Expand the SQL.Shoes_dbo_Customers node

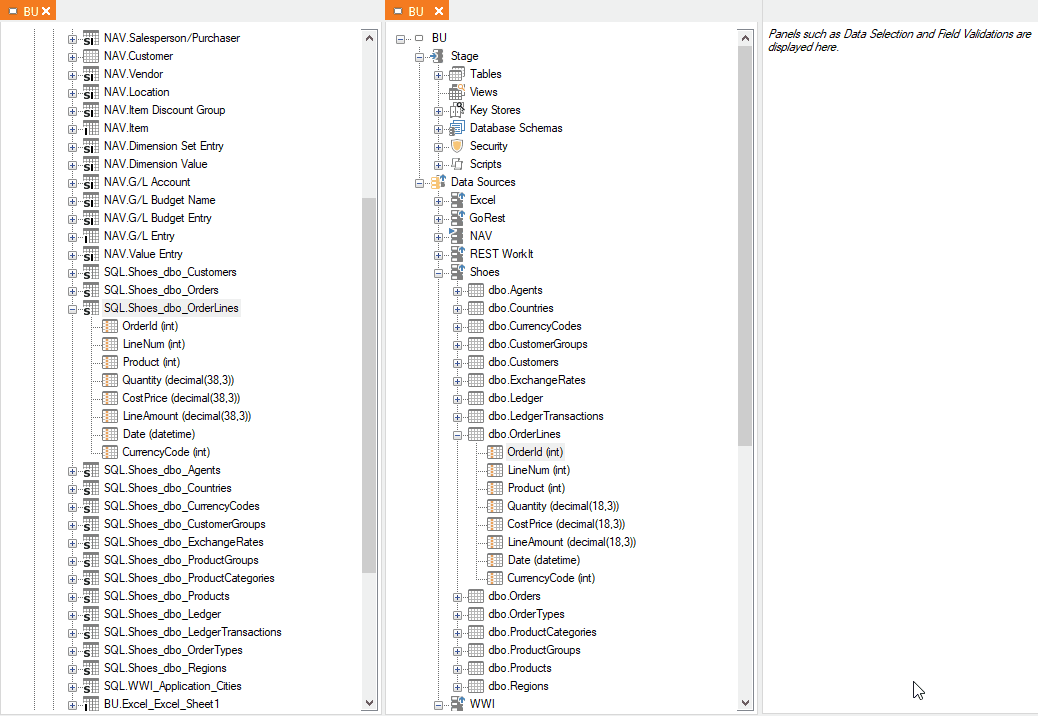coord(72,273)
